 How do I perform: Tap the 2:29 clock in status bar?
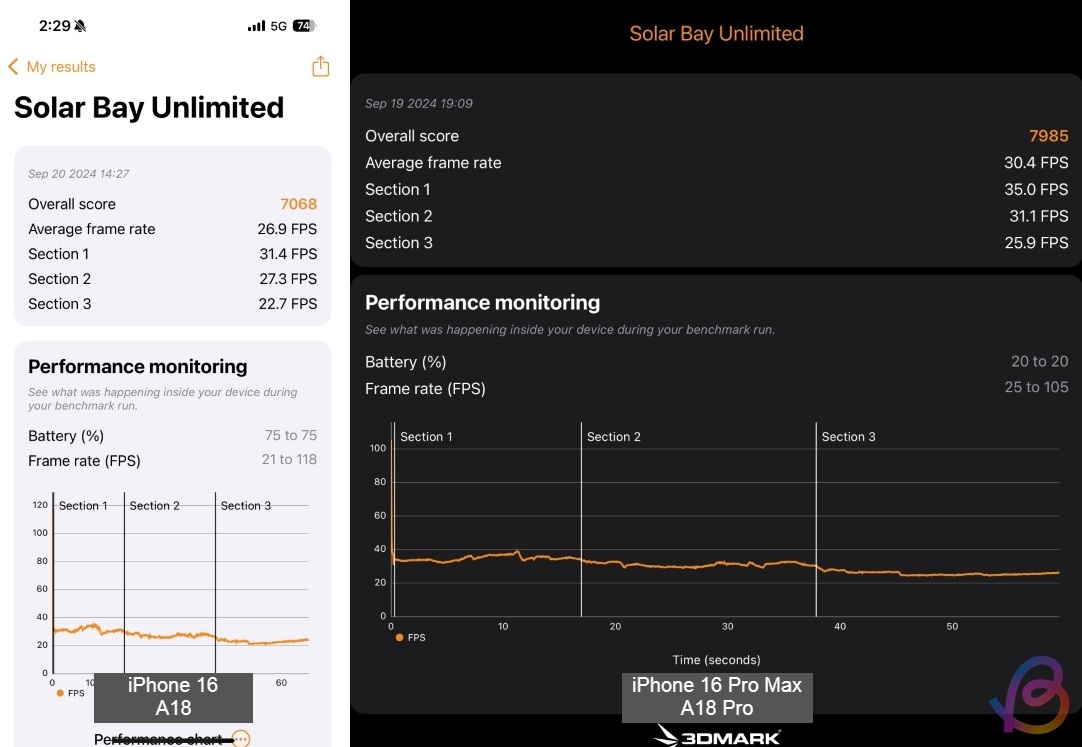(52, 25)
